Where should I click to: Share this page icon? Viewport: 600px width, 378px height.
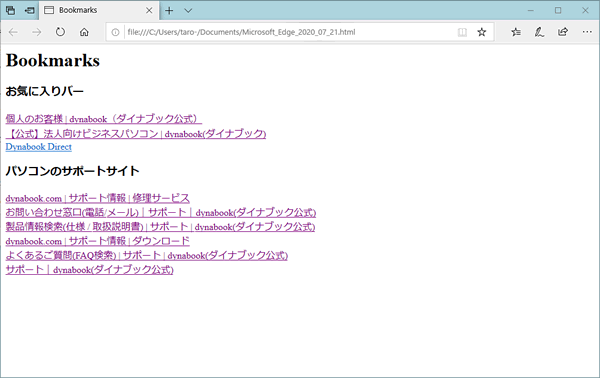[563, 32]
